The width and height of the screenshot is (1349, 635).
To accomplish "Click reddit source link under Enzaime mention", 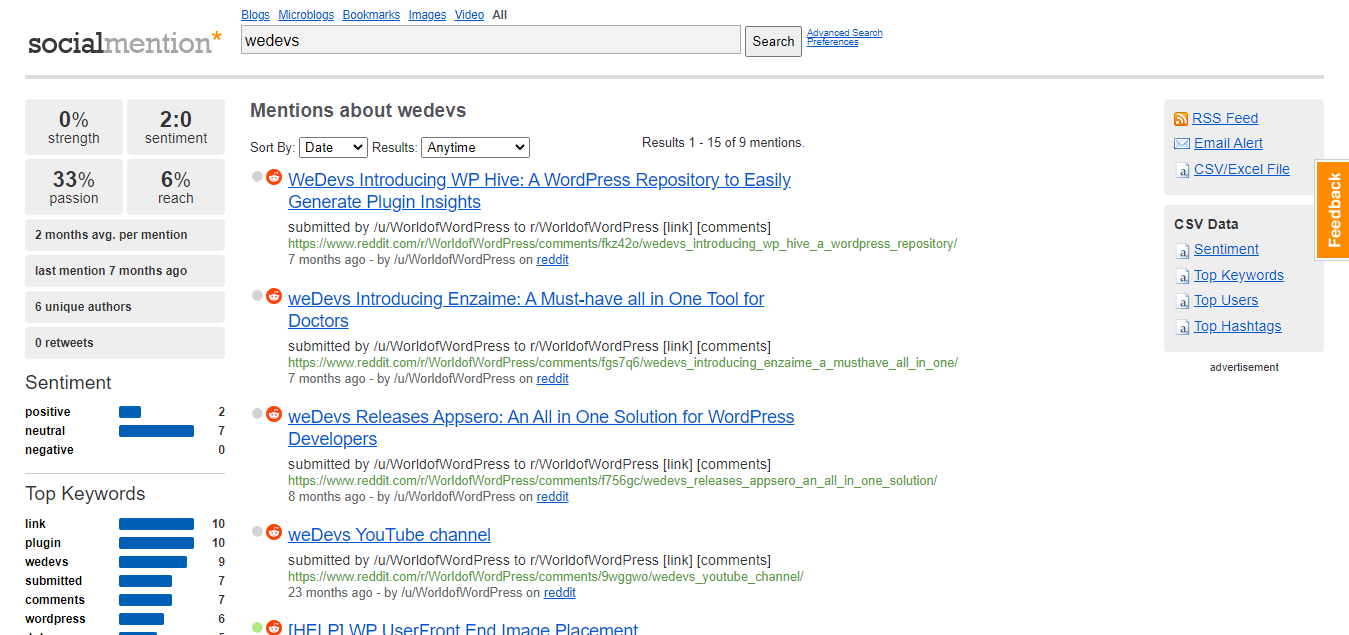I will coord(552,379).
